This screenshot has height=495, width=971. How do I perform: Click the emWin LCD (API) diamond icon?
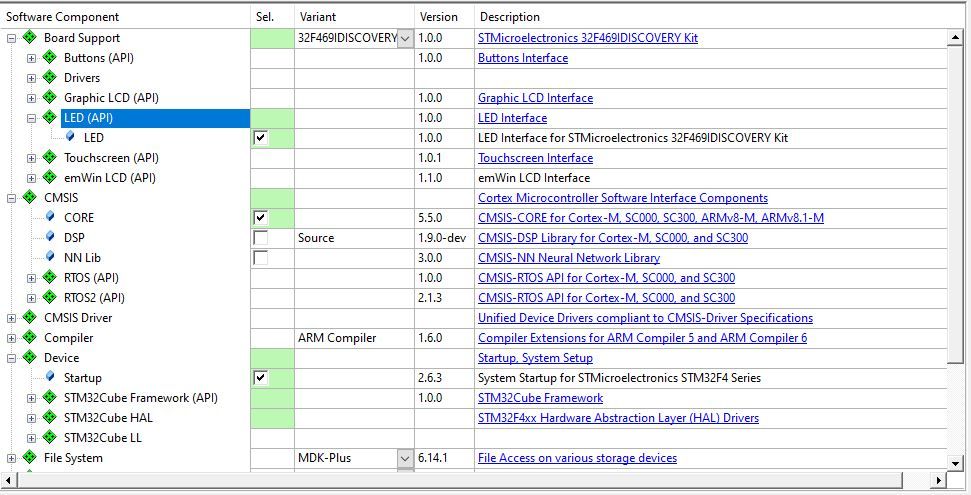(x=50, y=177)
